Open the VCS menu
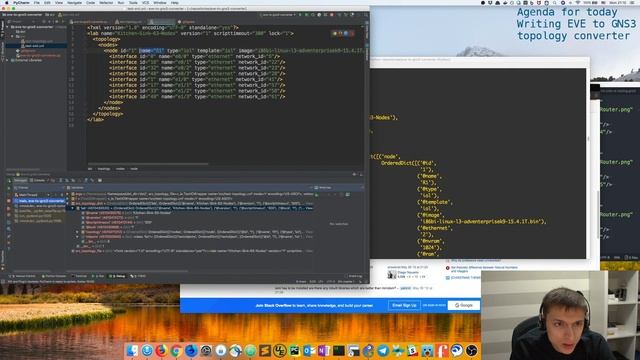Screen dimensions: 640x360 click(145, 2)
